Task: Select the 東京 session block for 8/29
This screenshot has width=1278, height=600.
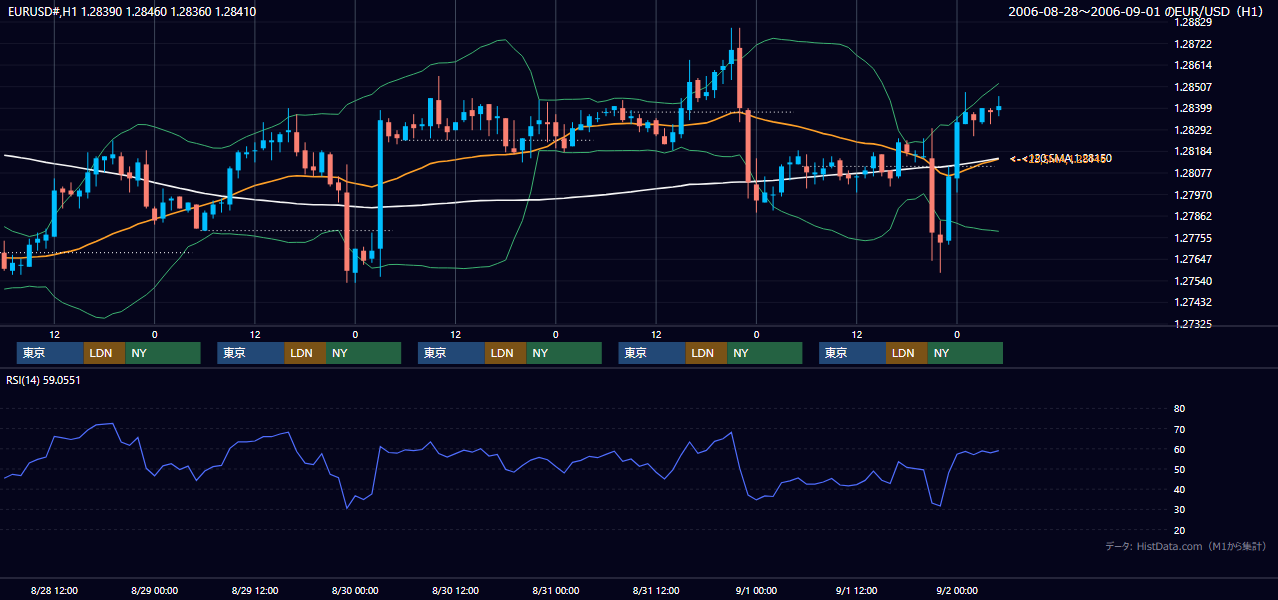Action: click(x=250, y=353)
